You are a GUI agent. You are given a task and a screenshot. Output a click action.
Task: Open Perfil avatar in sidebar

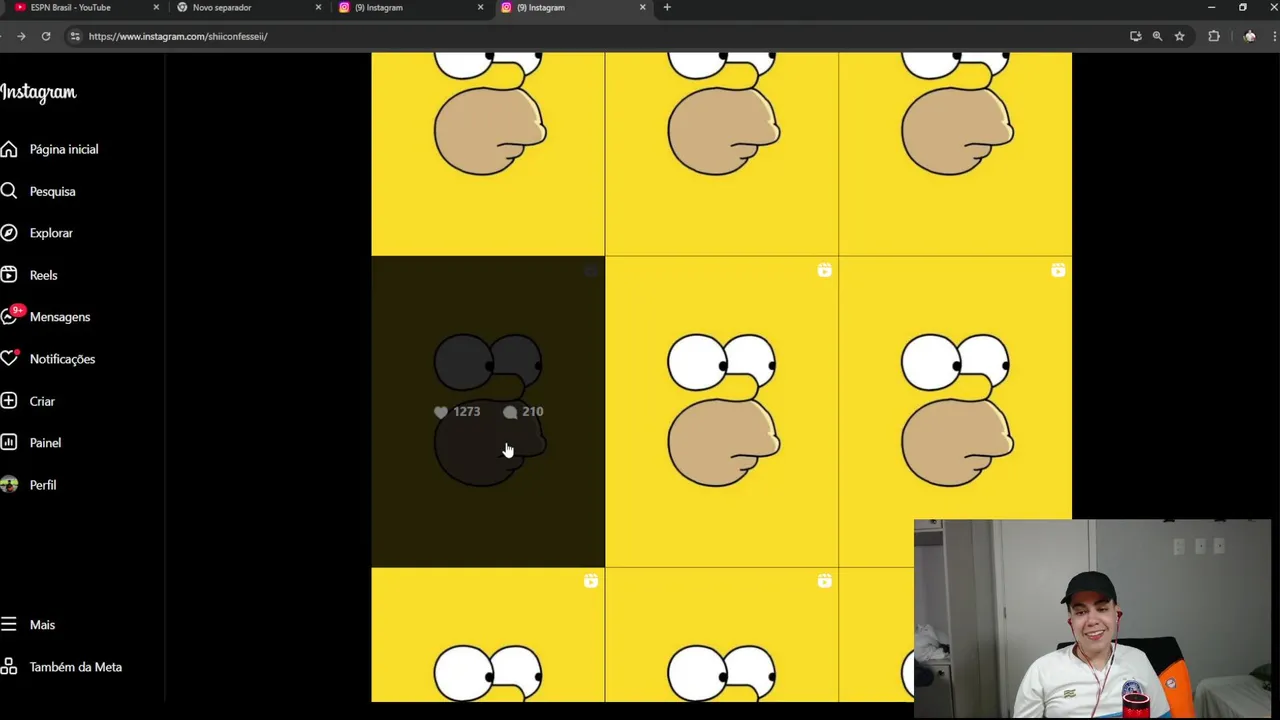(x=9, y=485)
